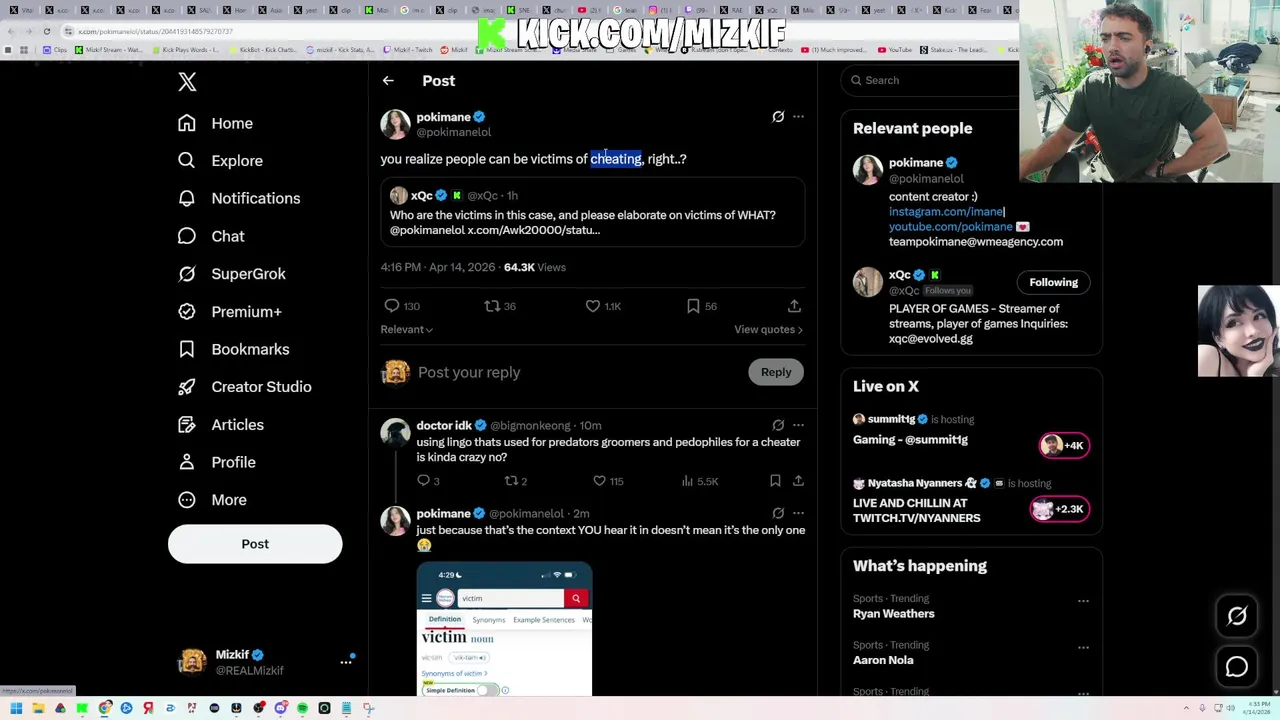Bookmark the main post showing 56

(693, 306)
